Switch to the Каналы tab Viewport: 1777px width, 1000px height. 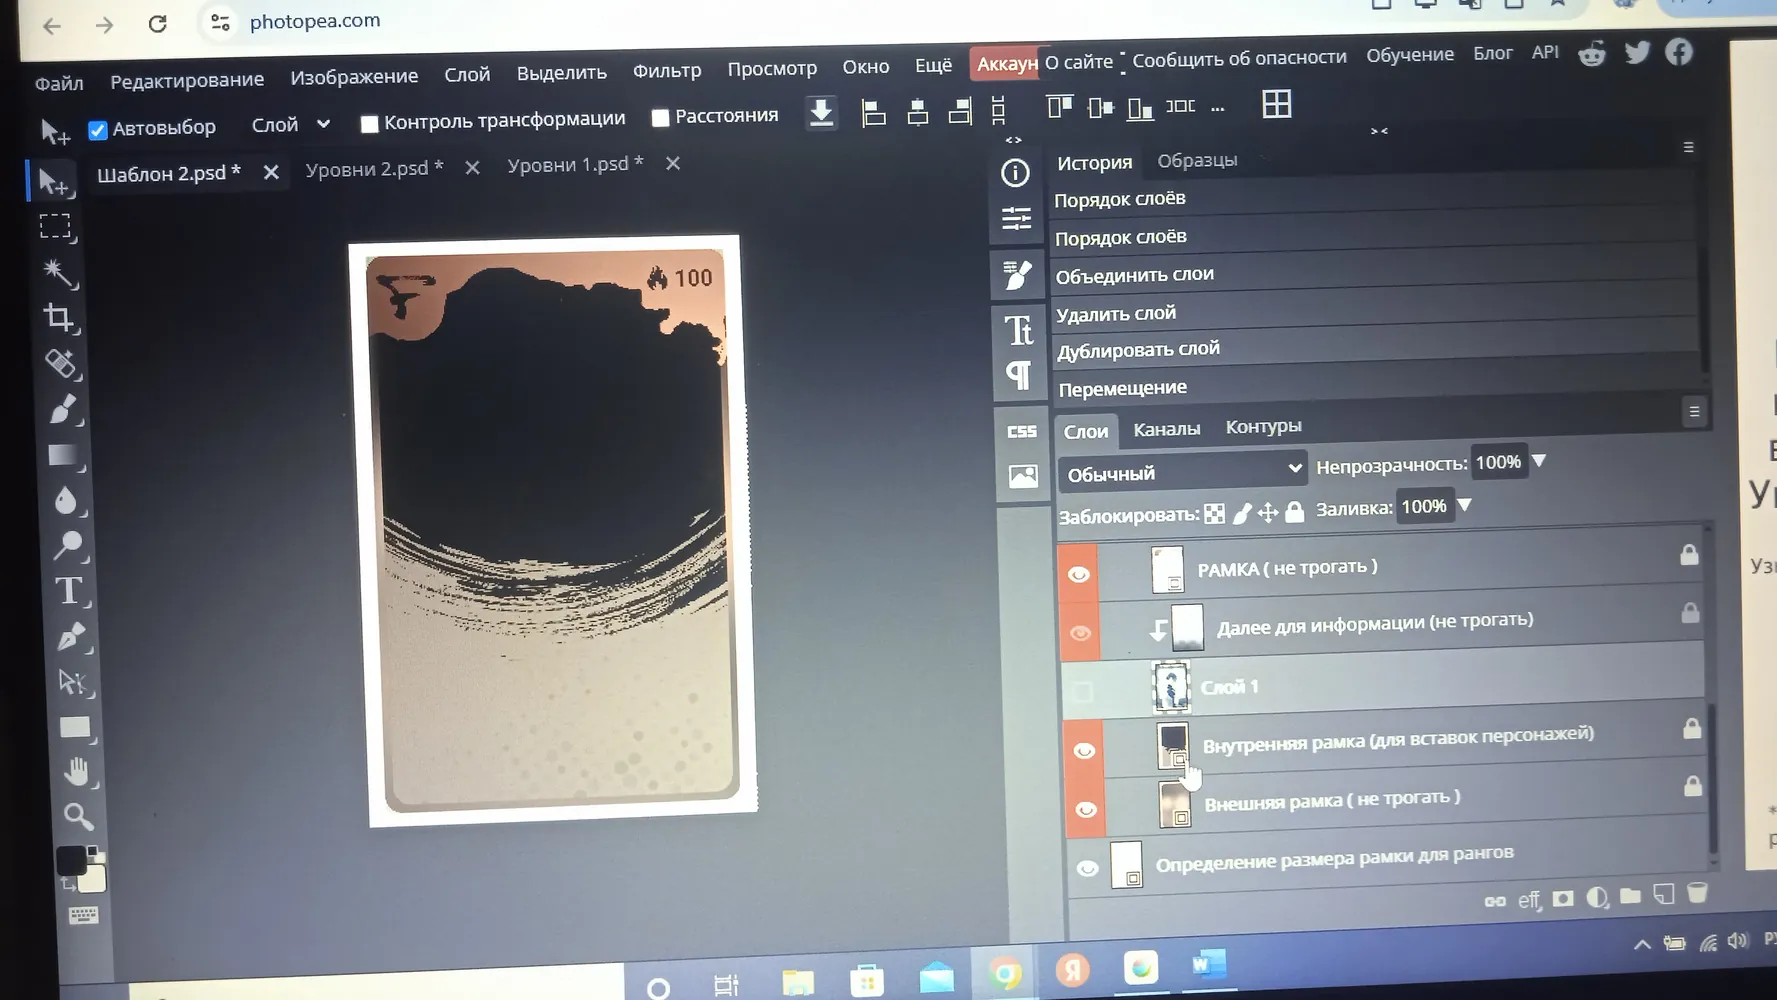(1166, 429)
